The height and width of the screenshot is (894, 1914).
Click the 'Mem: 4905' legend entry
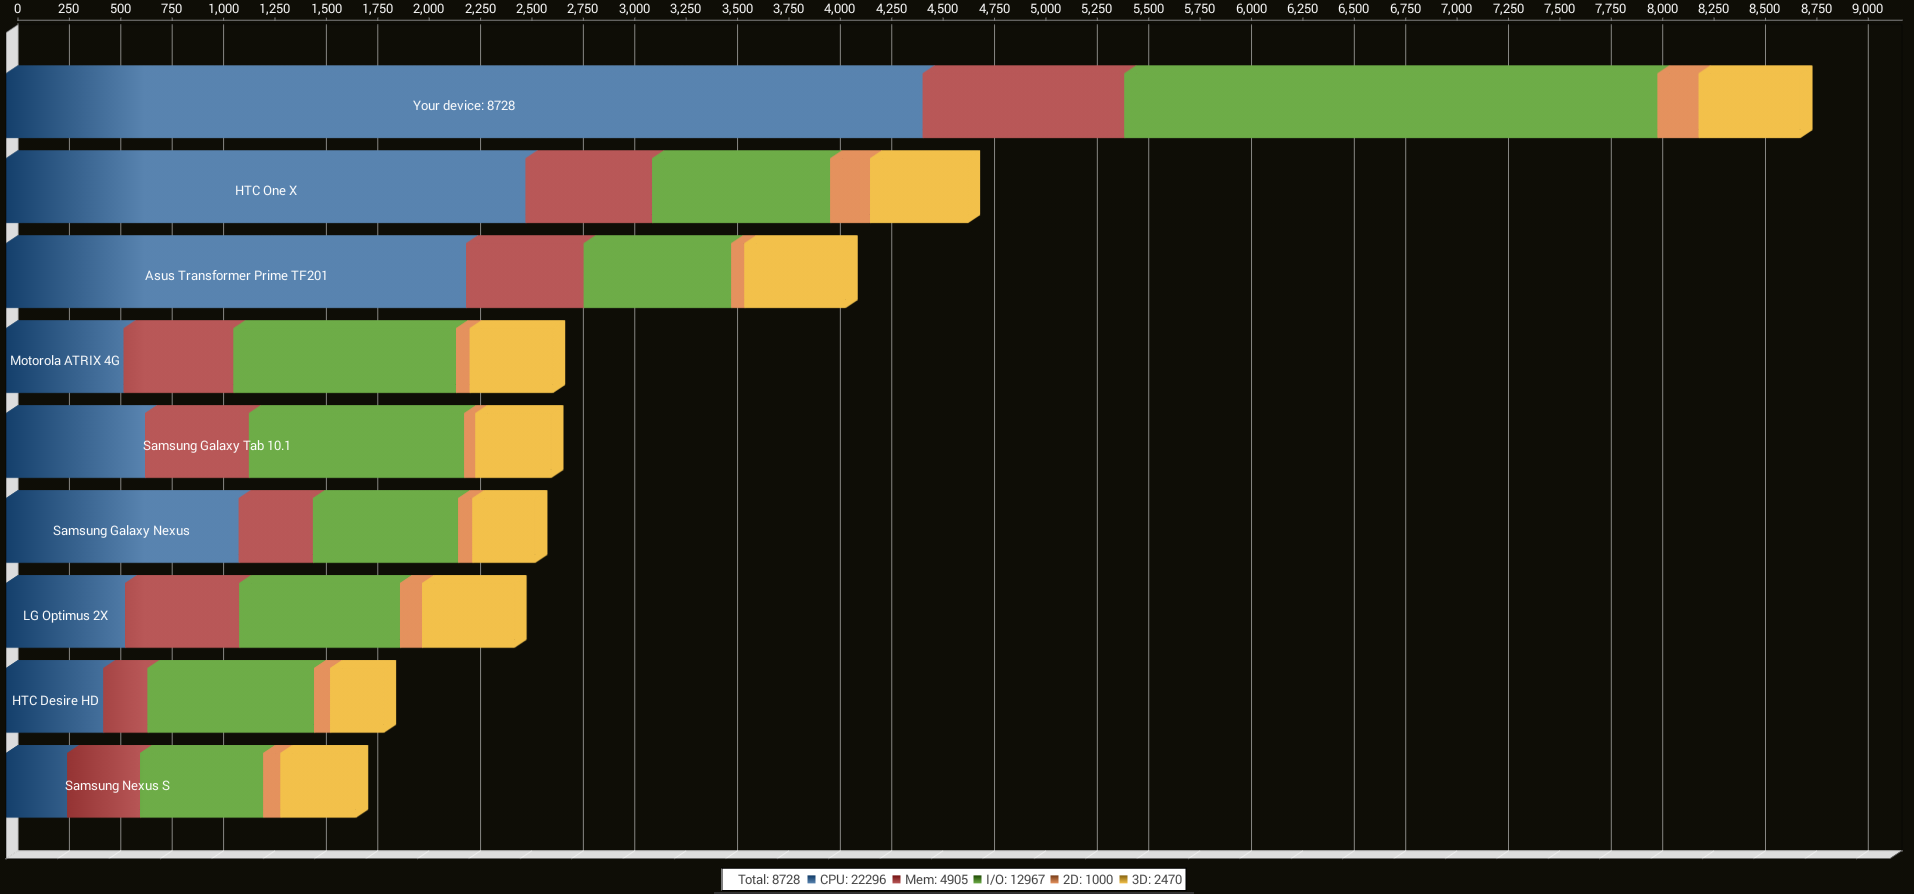tap(936, 880)
